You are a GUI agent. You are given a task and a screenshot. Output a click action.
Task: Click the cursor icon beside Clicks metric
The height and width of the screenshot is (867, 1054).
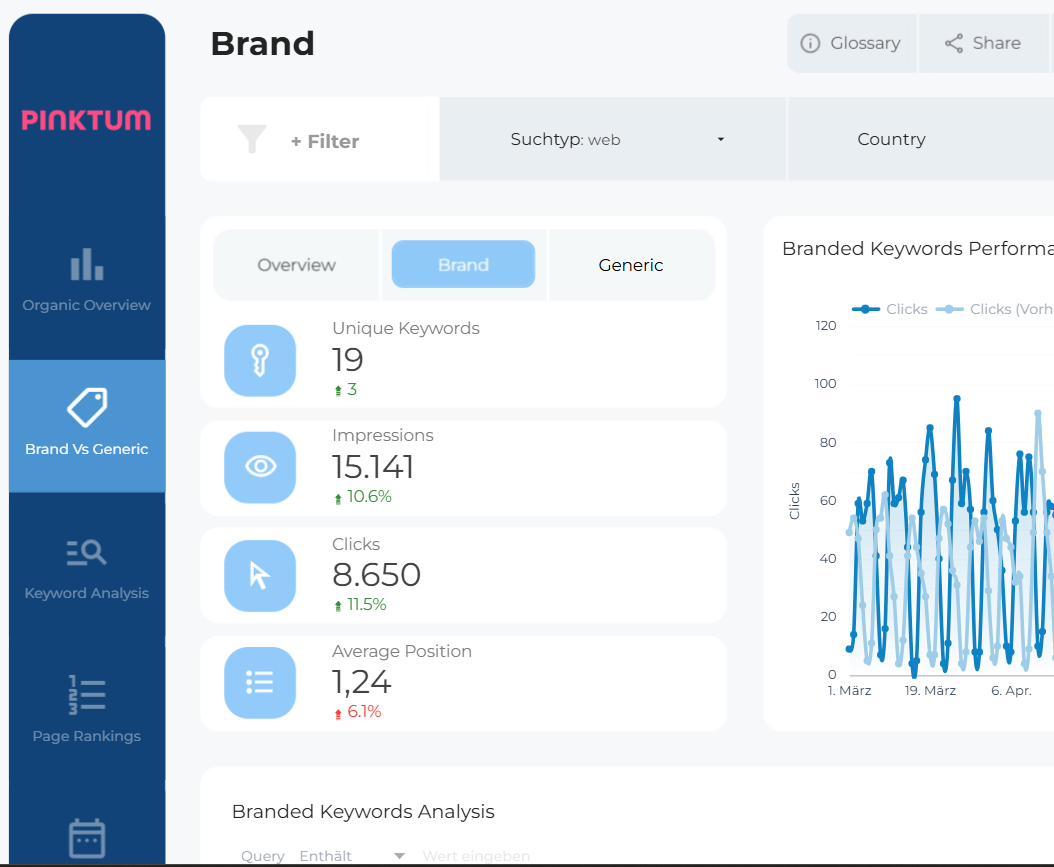tap(260, 575)
